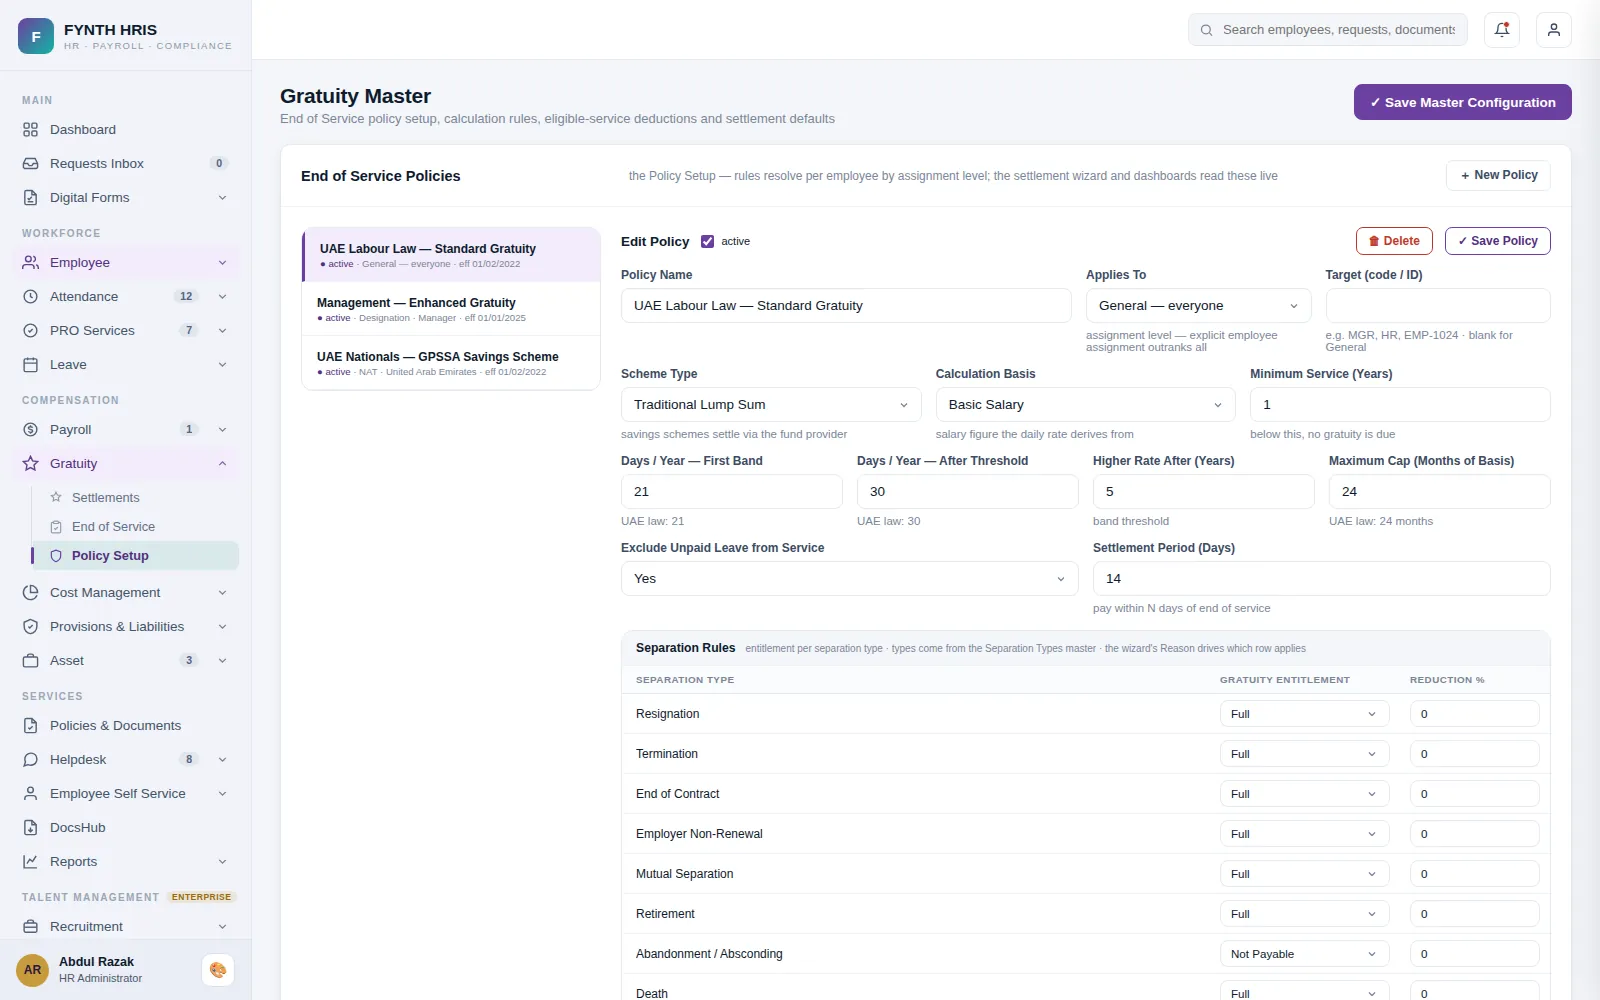
Task: Click the New Policy button
Action: point(1498,175)
